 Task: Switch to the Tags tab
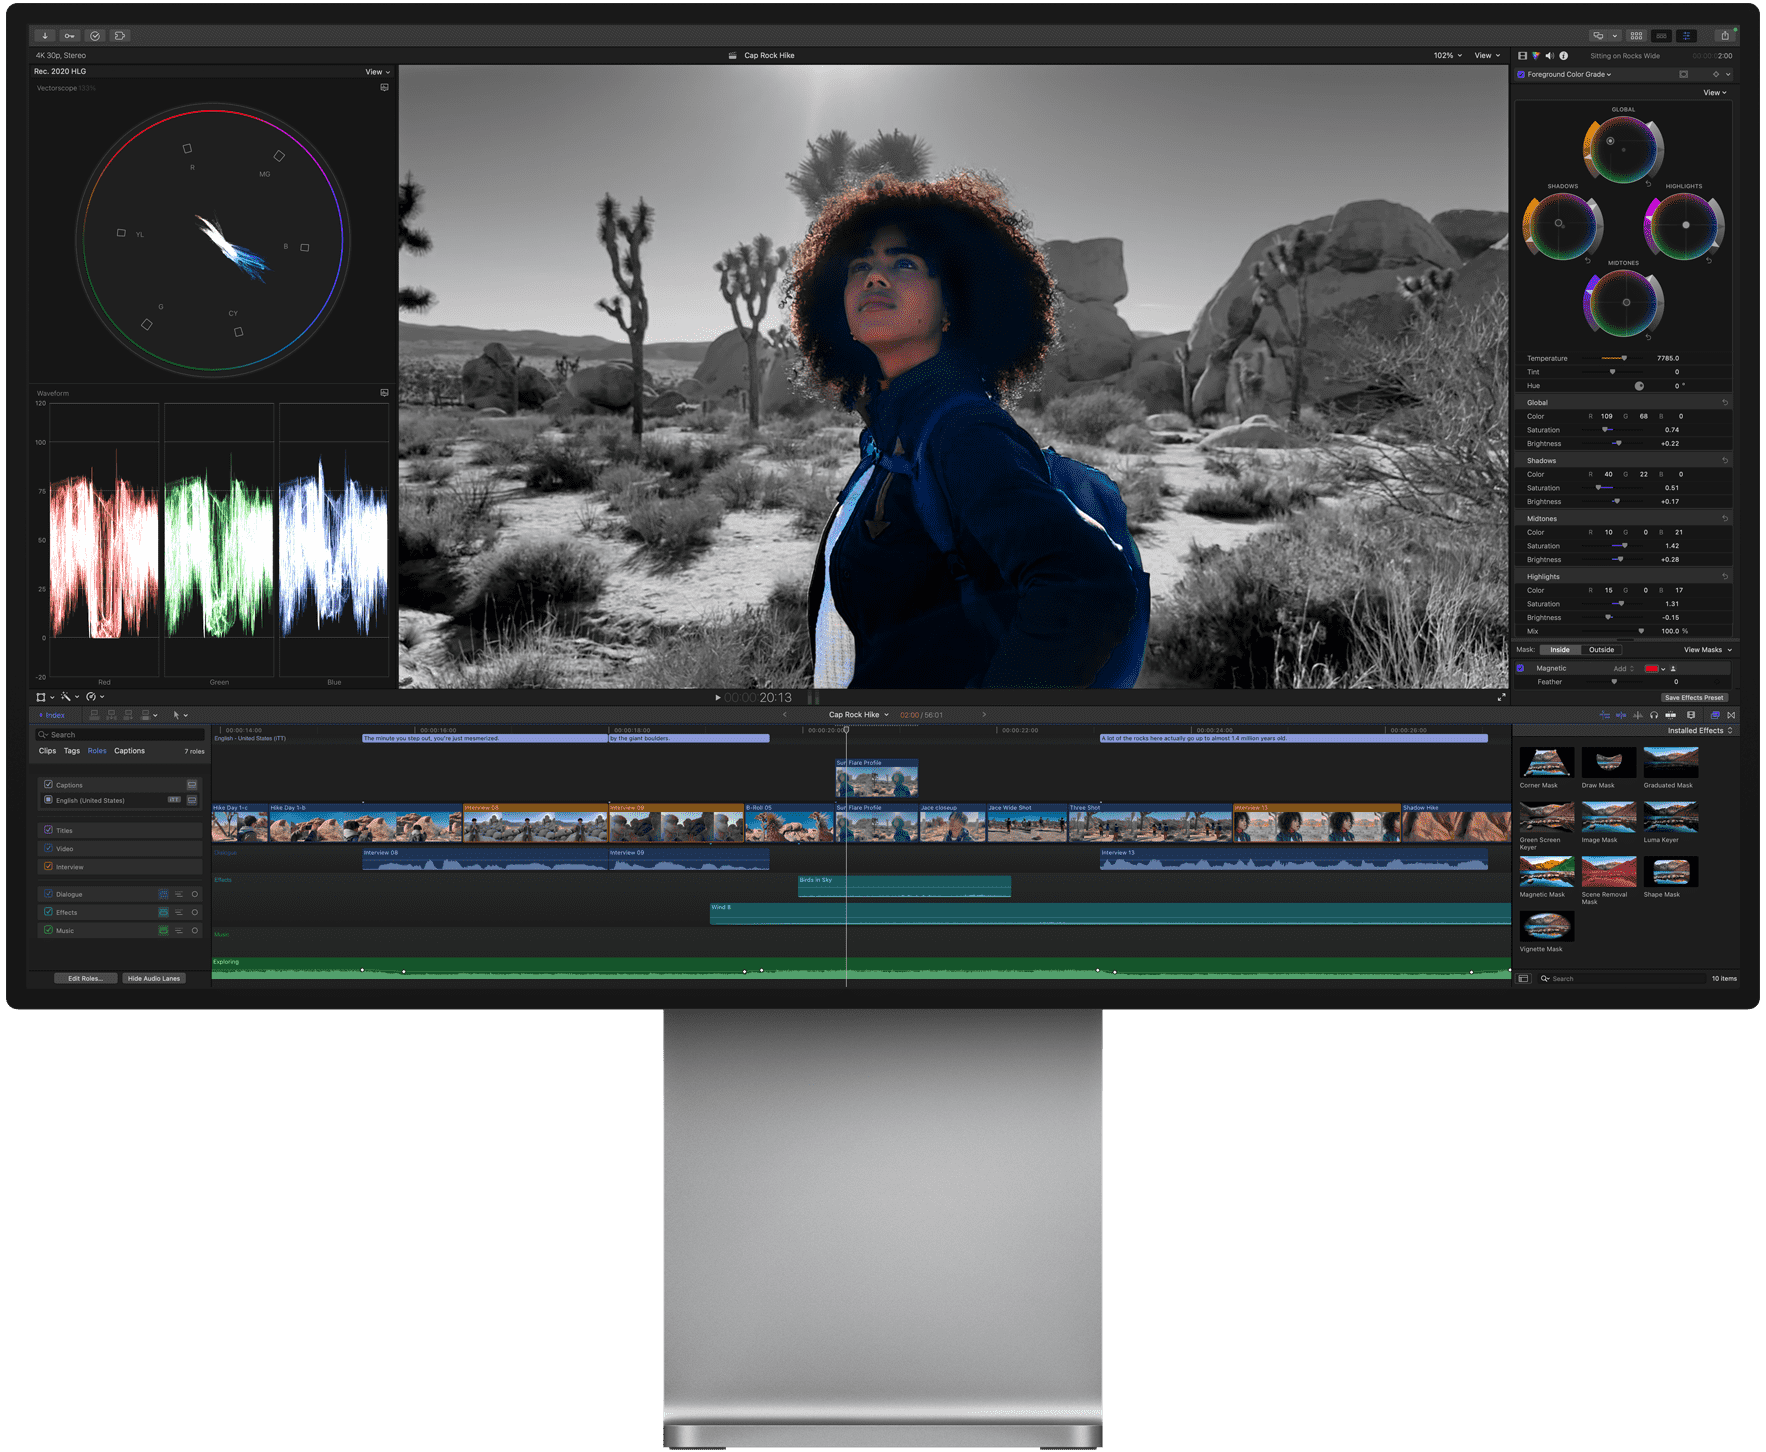click(x=72, y=751)
